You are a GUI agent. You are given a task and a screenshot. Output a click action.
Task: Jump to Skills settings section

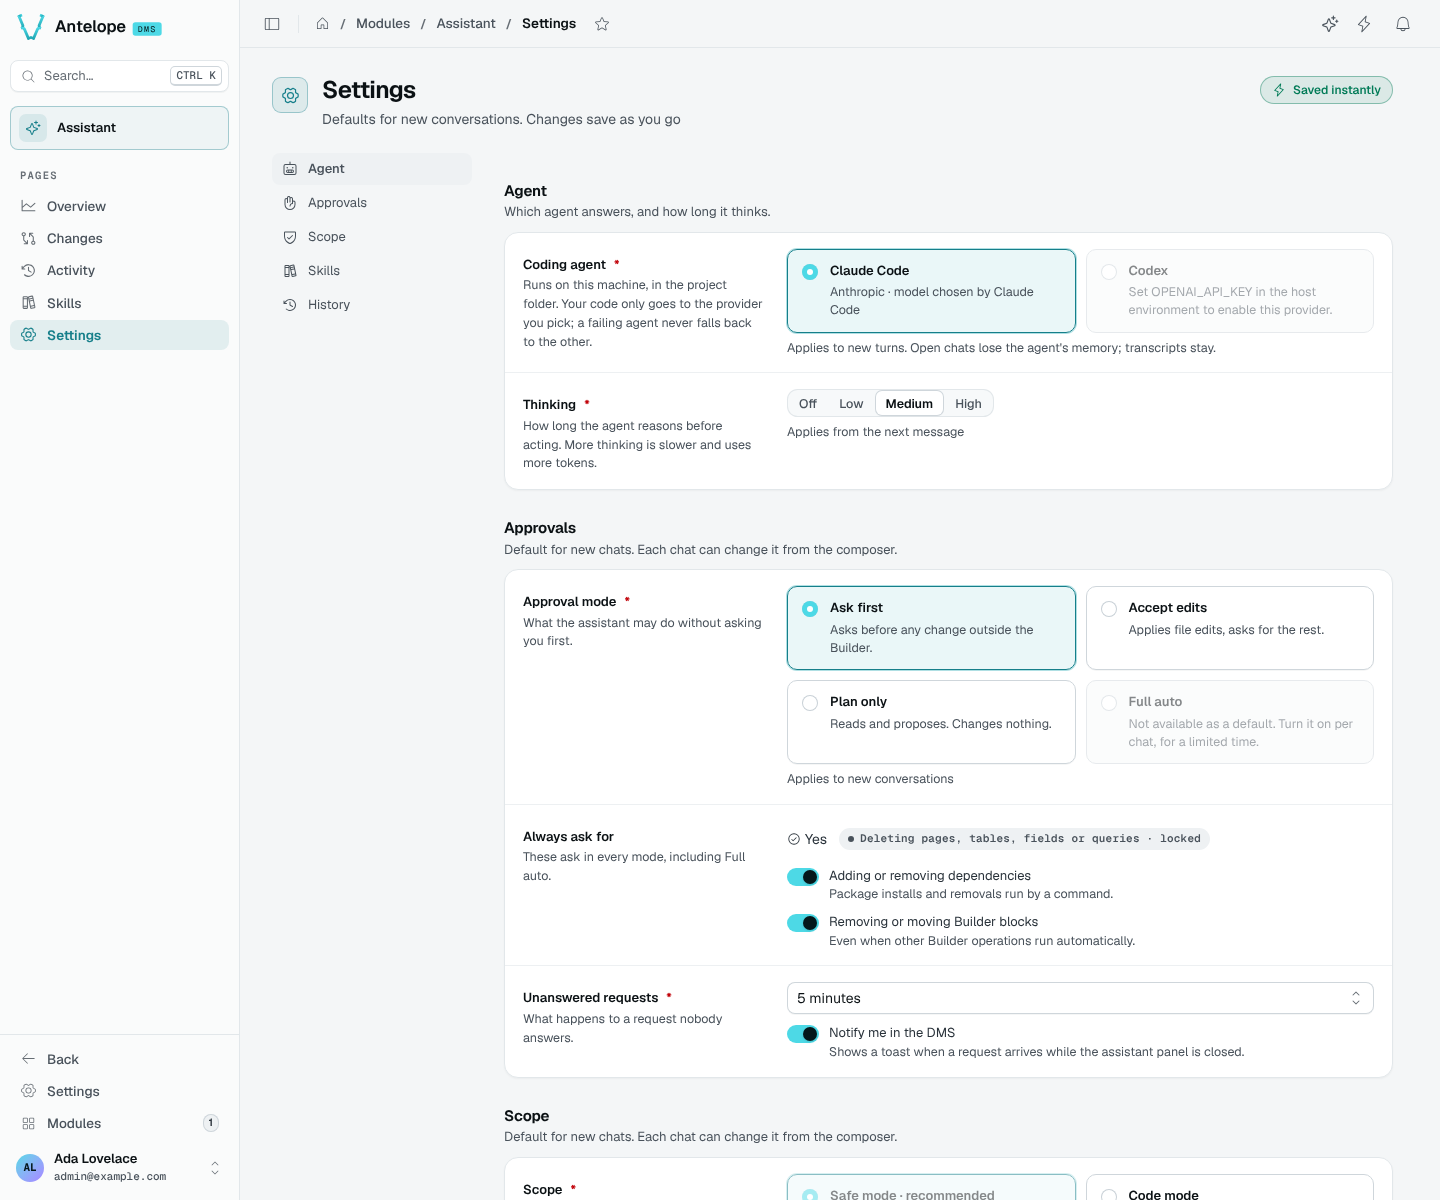point(372,271)
